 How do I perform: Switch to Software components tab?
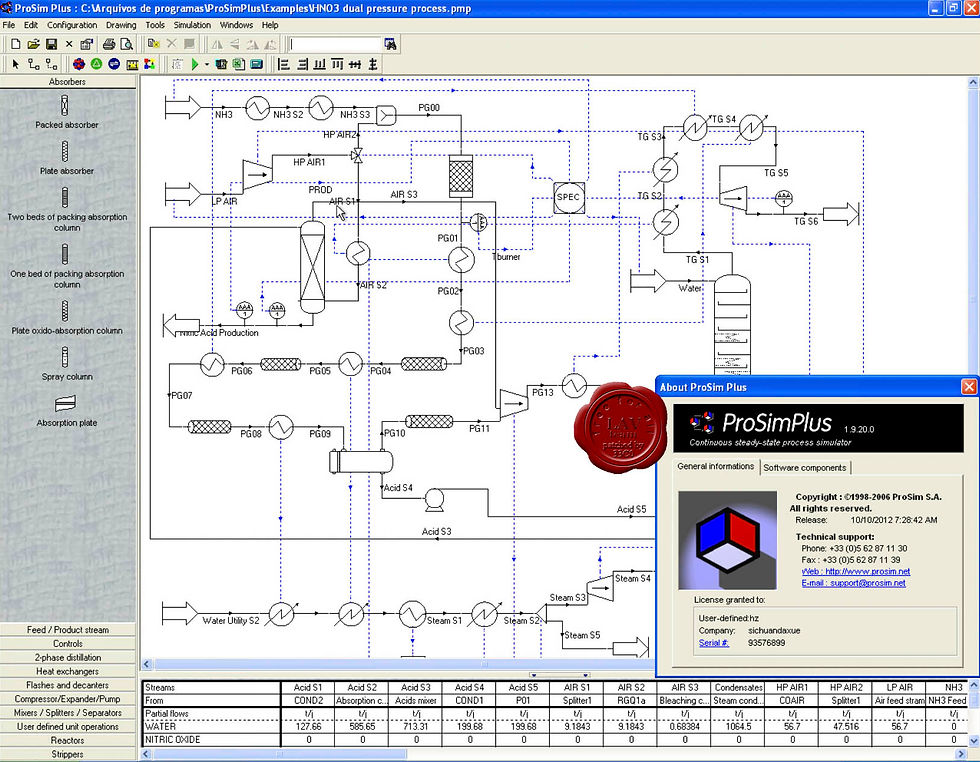pos(804,468)
